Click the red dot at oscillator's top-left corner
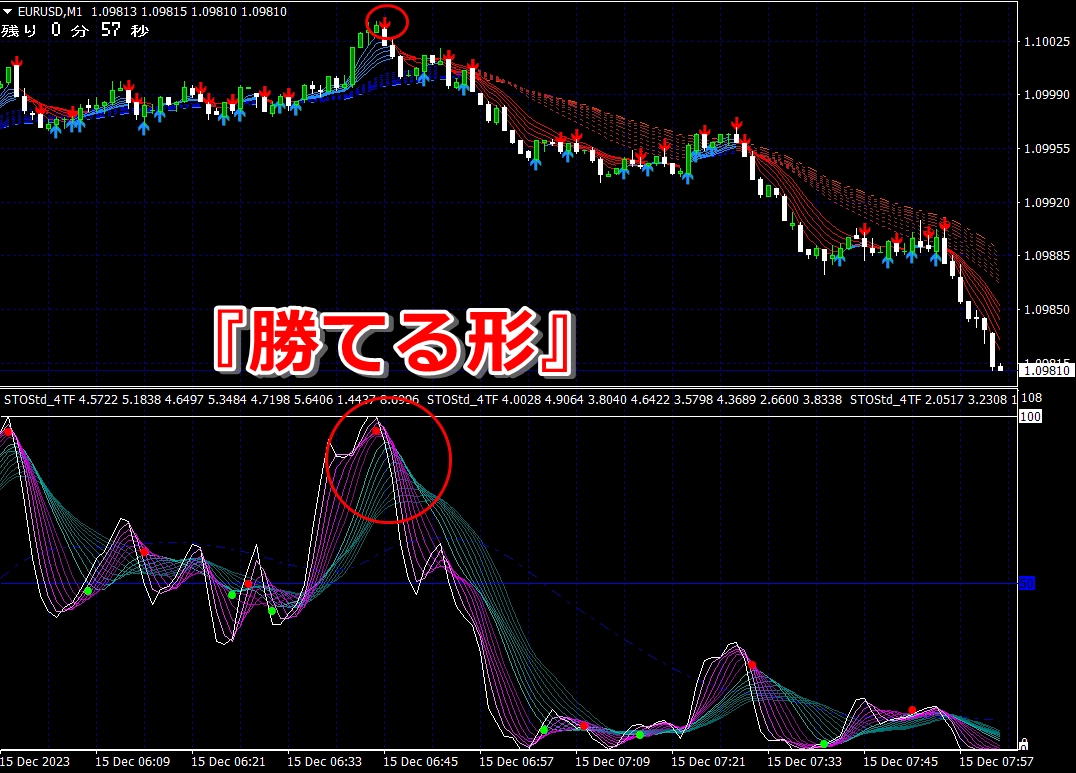Viewport: 1076px width, 773px height. pyautogui.click(x=8, y=432)
